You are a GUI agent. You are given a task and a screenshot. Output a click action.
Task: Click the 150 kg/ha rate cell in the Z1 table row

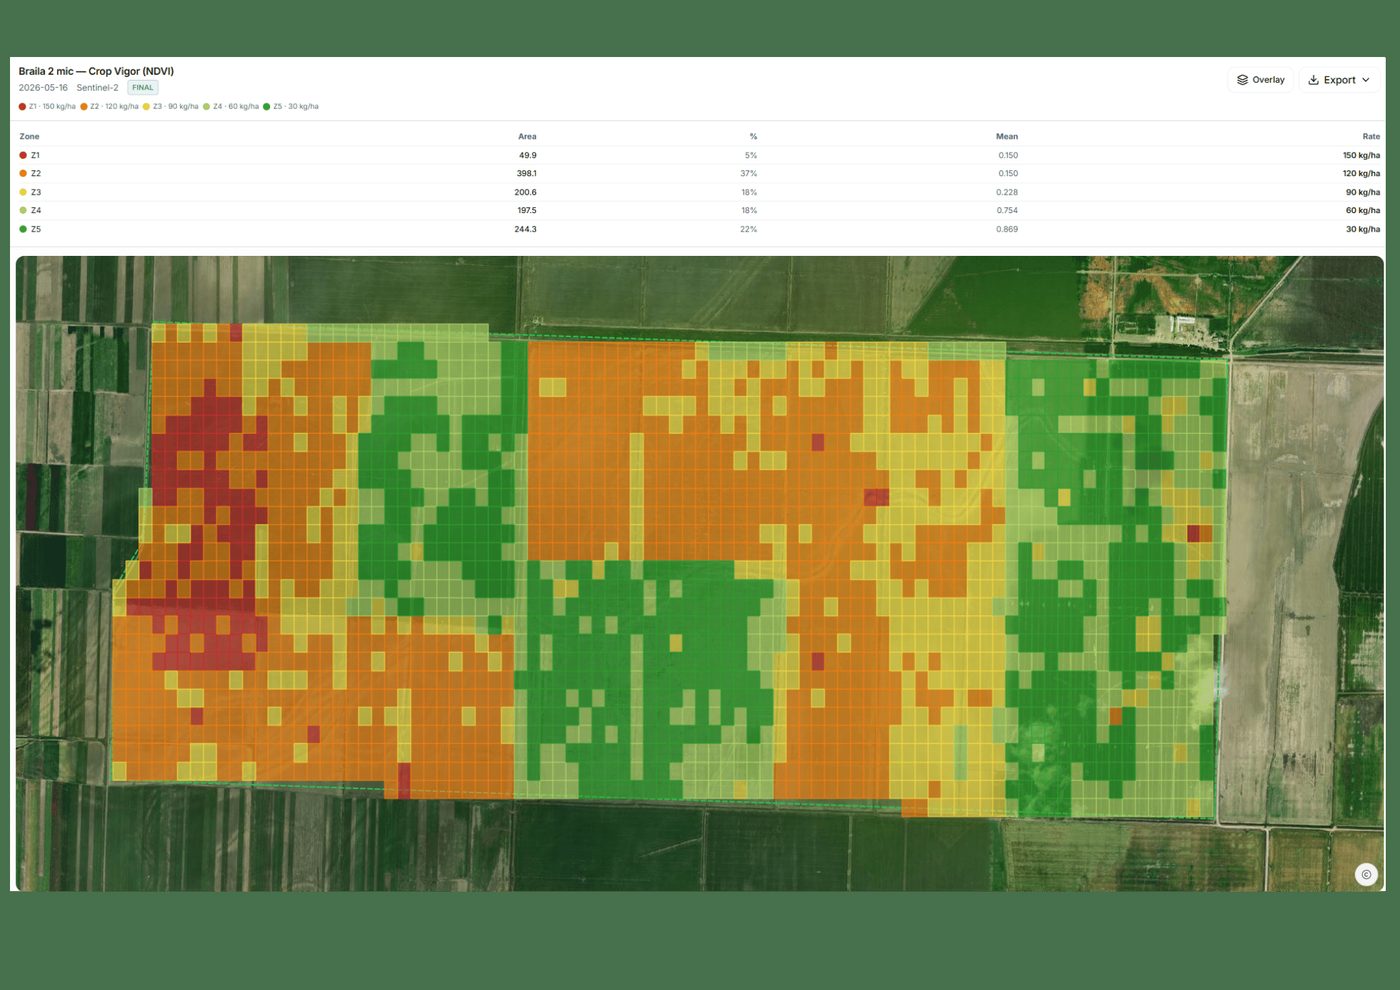1361,156
